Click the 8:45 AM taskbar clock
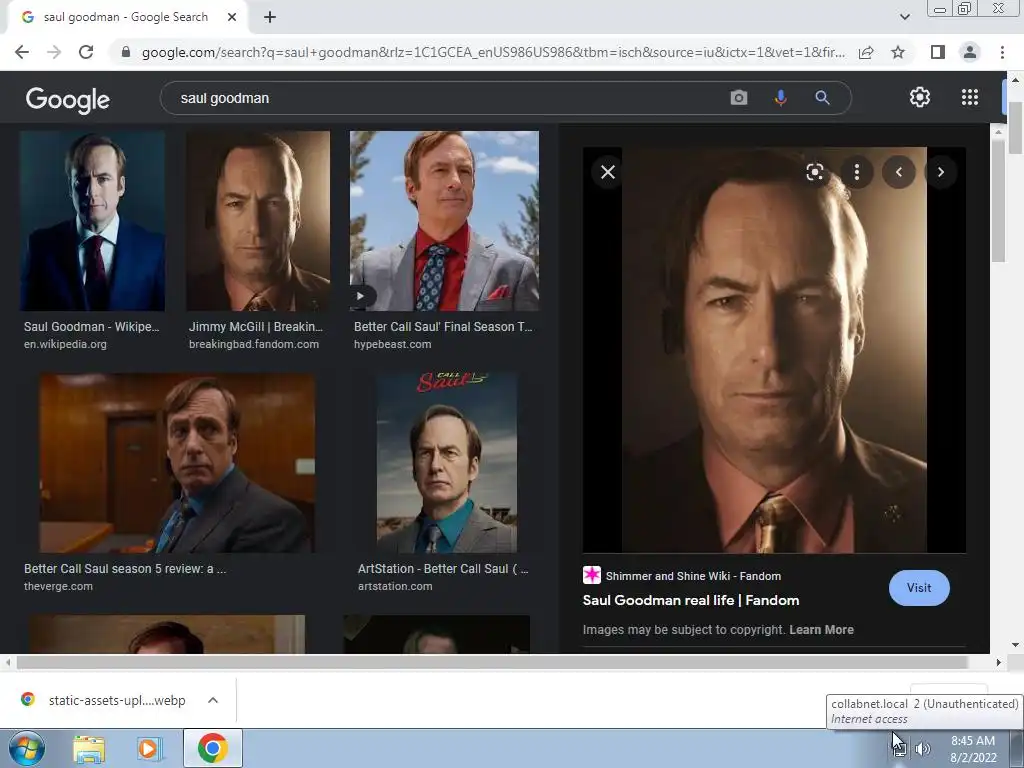The width and height of the screenshot is (1024, 768). click(x=972, y=741)
